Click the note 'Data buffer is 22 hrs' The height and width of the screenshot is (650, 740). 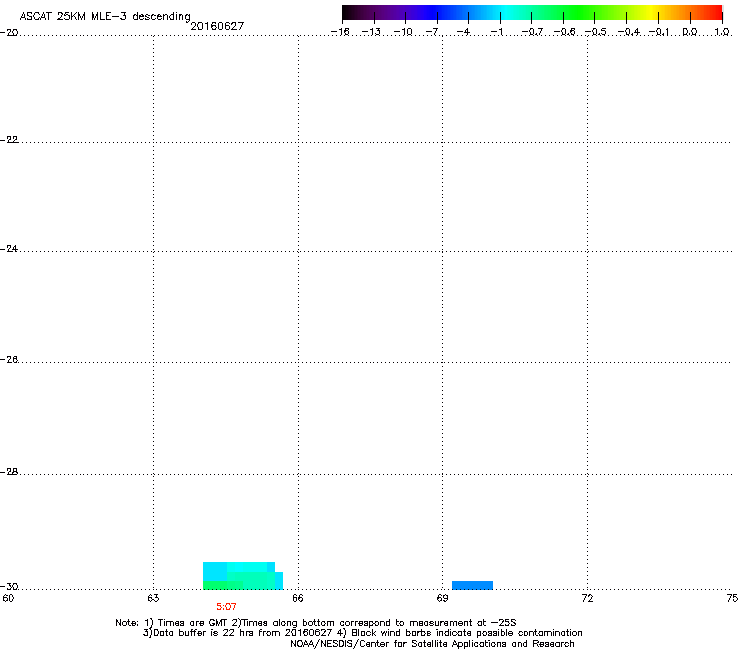[204, 633]
